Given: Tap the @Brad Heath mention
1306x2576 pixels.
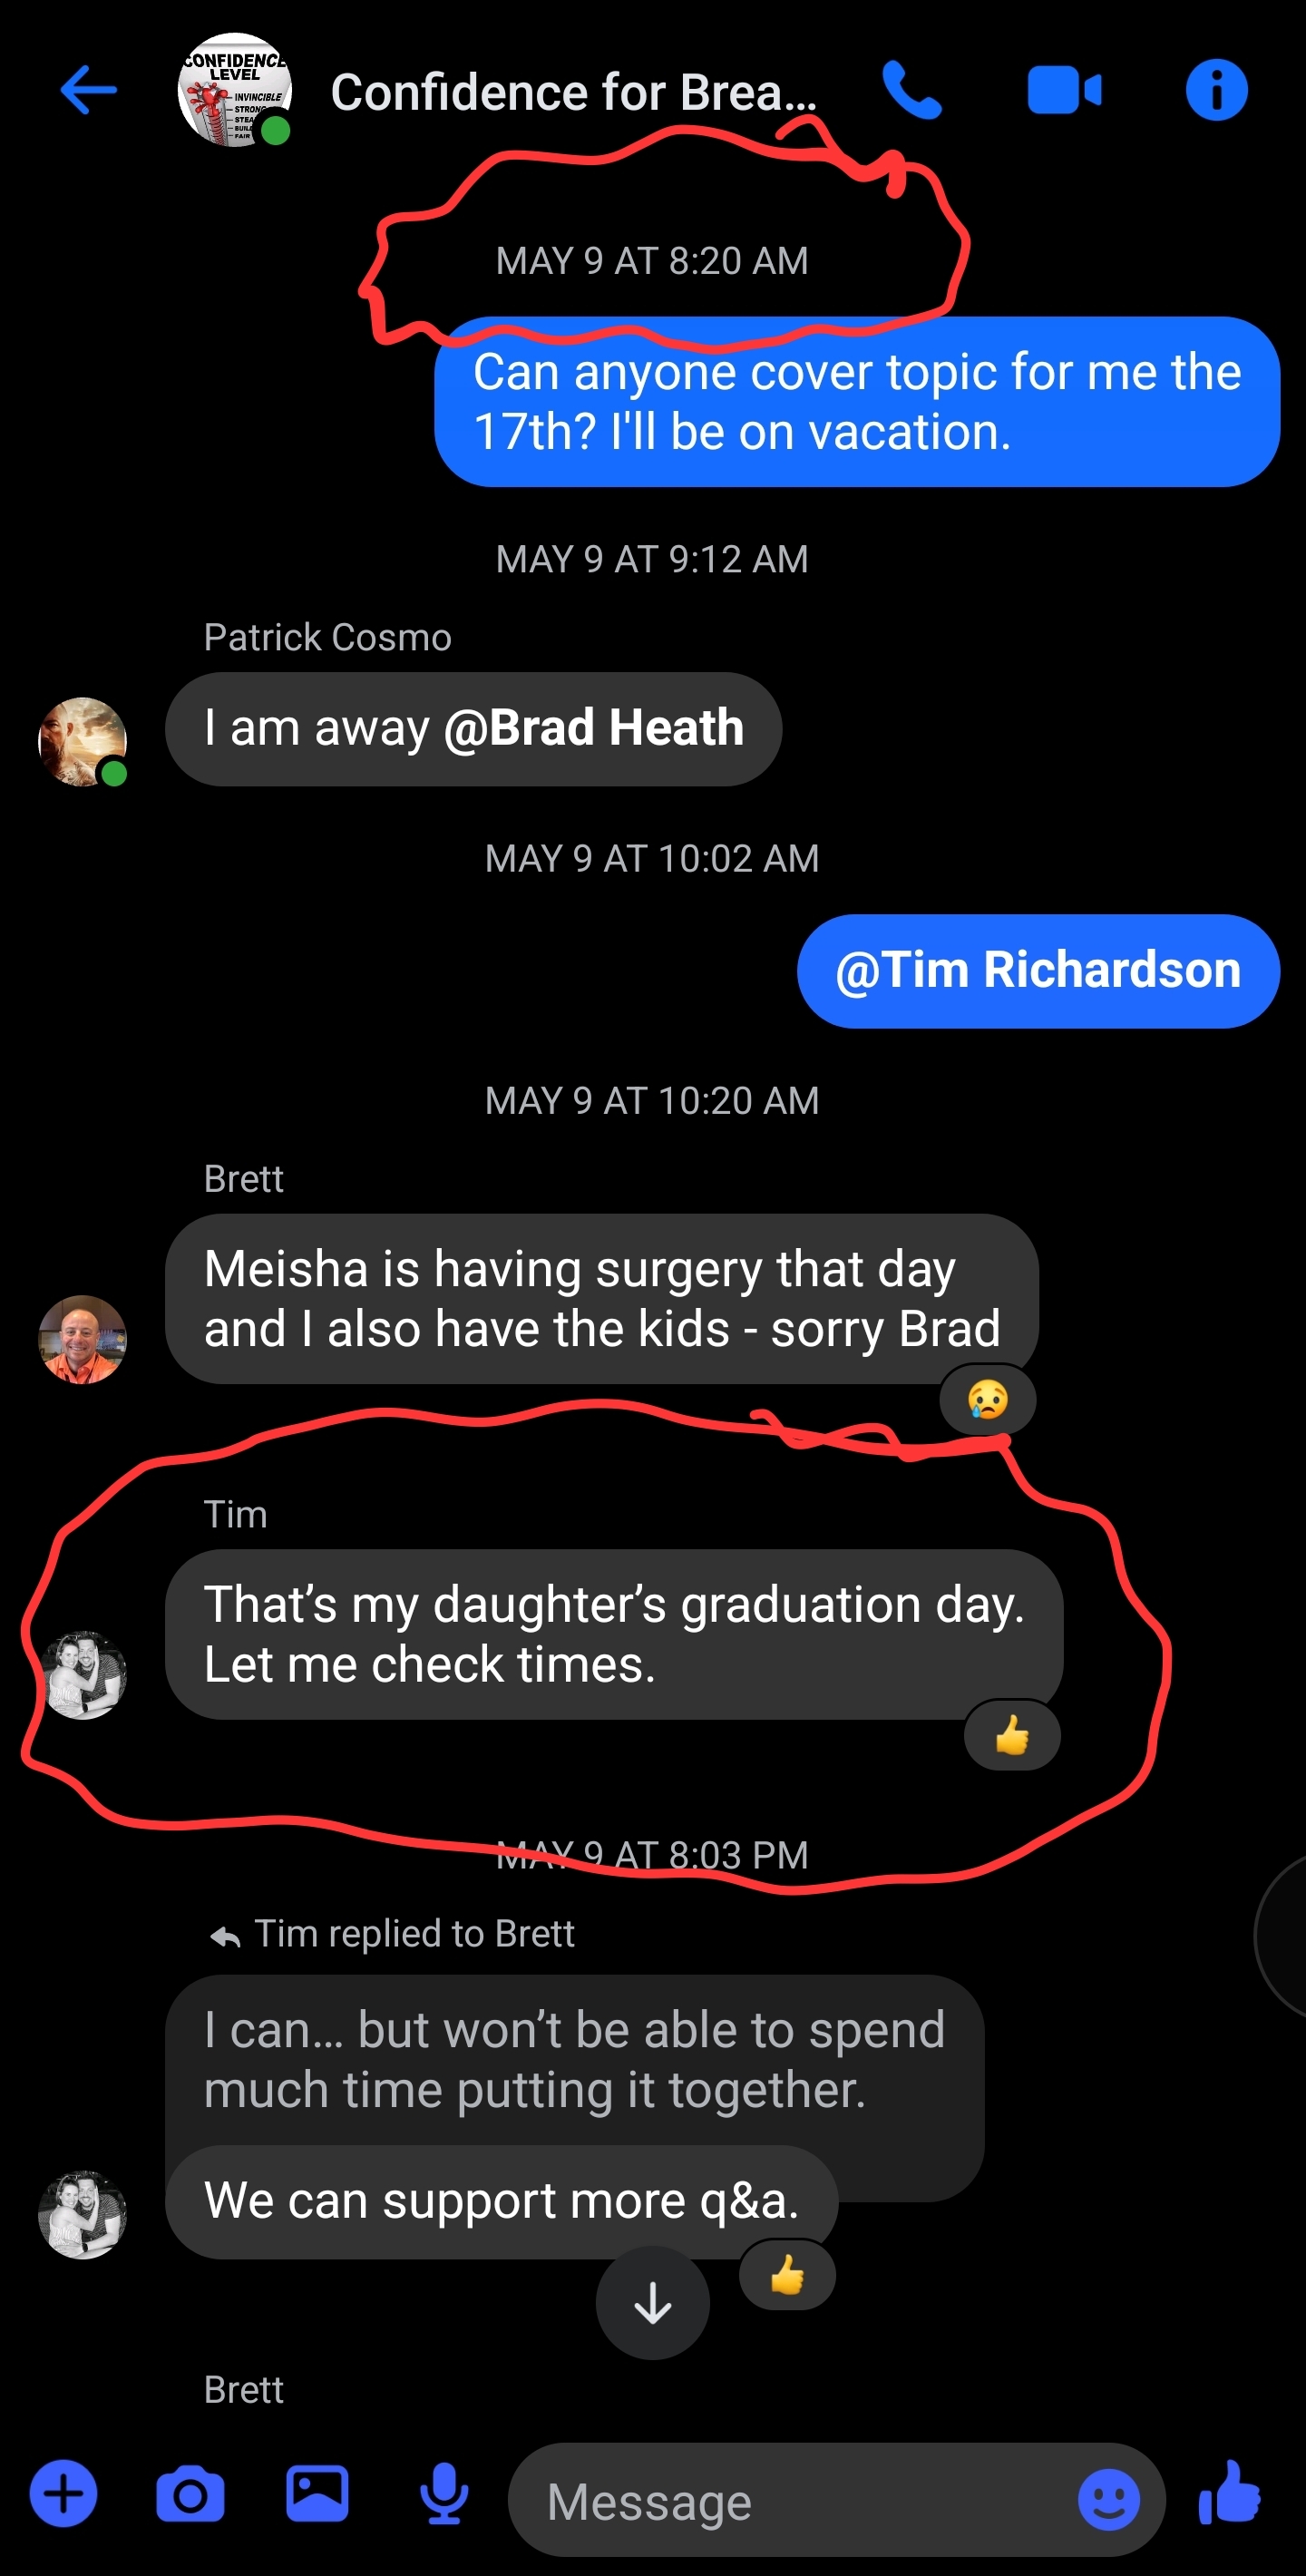Looking at the screenshot, I should [x=594, y=728].
